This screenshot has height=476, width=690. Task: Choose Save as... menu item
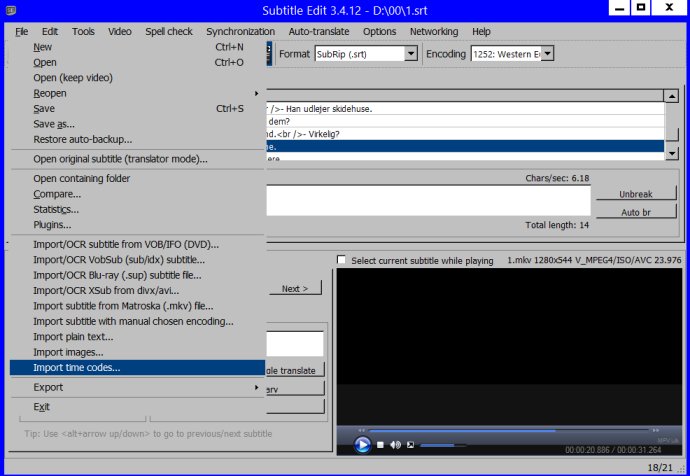pos(137,124)
